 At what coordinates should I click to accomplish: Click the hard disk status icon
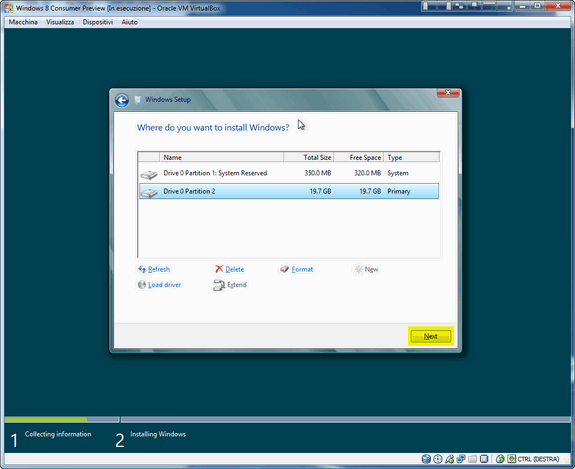coord(426,459)
